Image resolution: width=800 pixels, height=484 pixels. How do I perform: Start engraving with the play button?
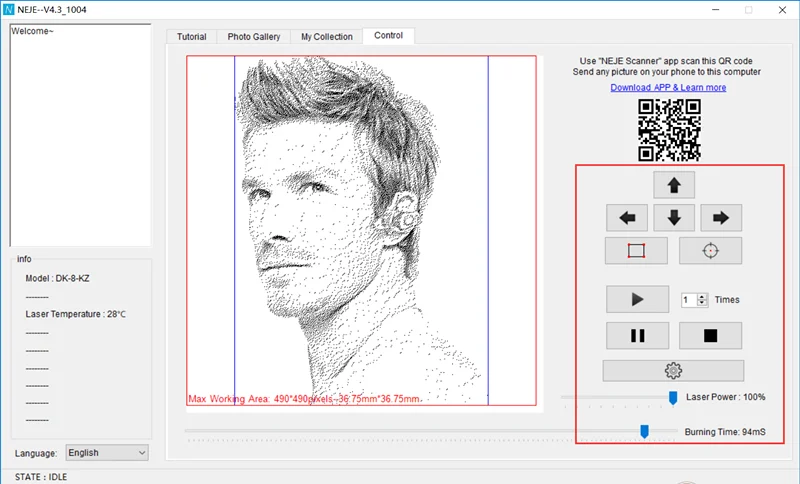pyautogui.click(x=636, y=299)
